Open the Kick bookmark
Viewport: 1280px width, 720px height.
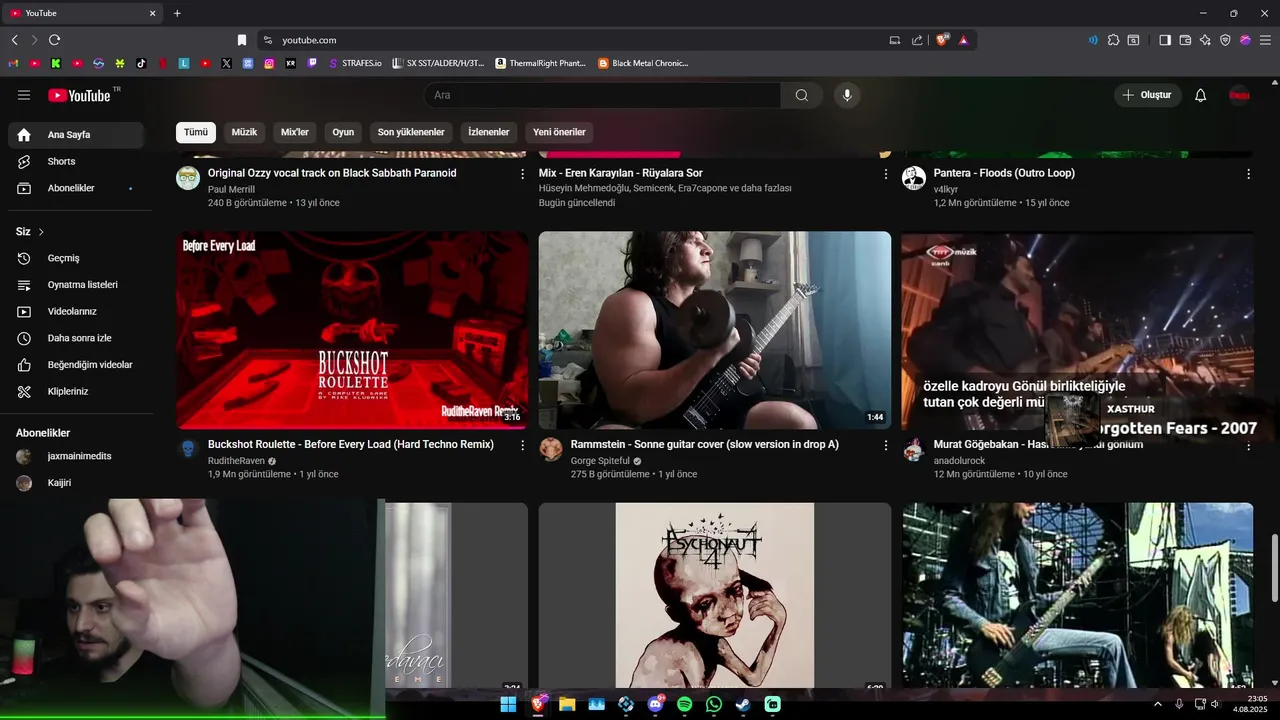(56, 63)
